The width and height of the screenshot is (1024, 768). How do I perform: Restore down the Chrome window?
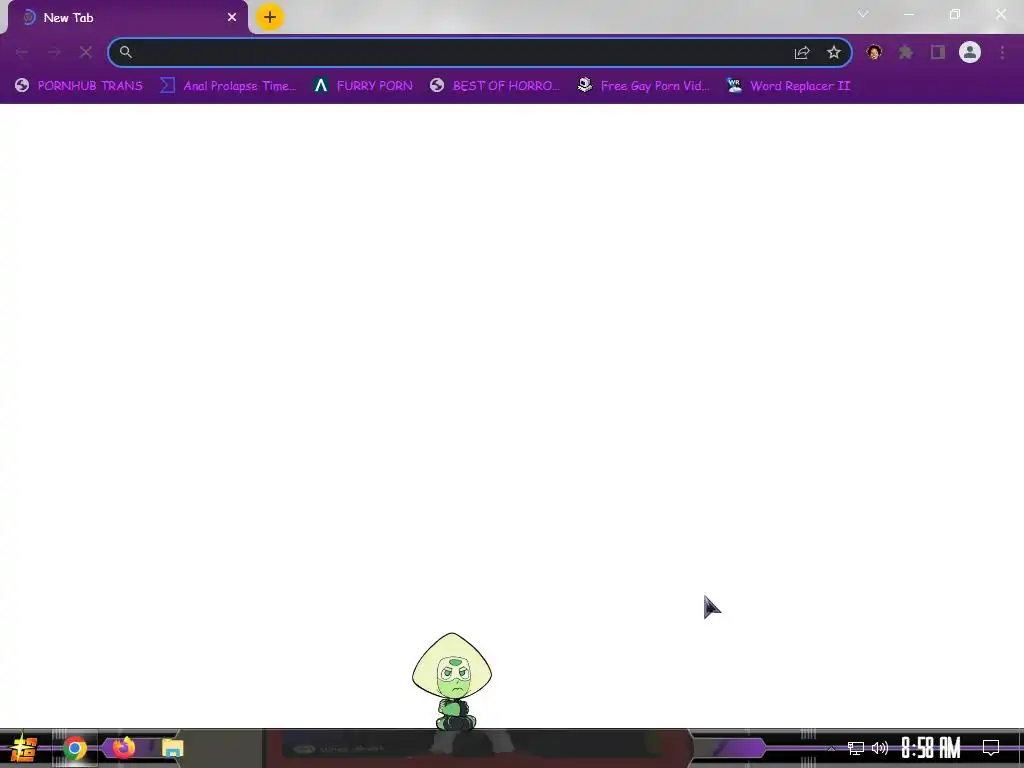tap(955, 14)
